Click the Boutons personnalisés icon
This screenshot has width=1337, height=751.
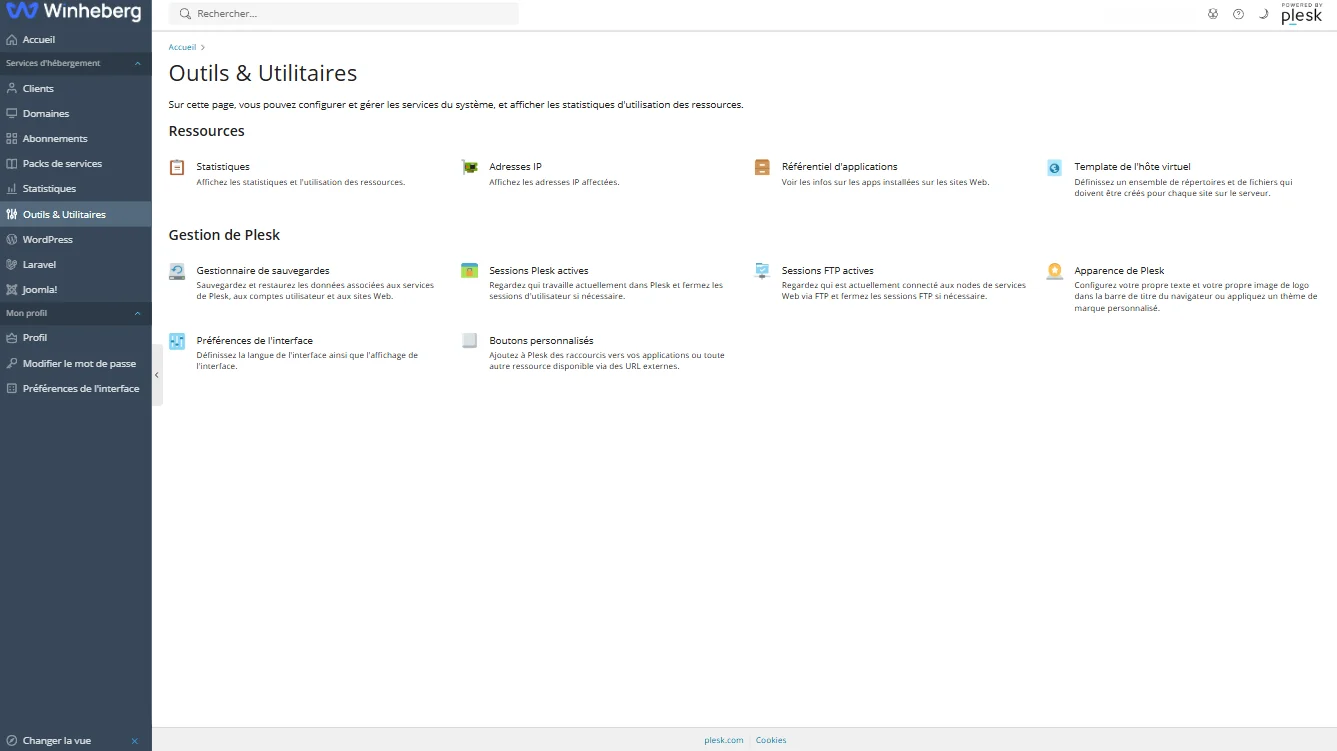[469, 341]
